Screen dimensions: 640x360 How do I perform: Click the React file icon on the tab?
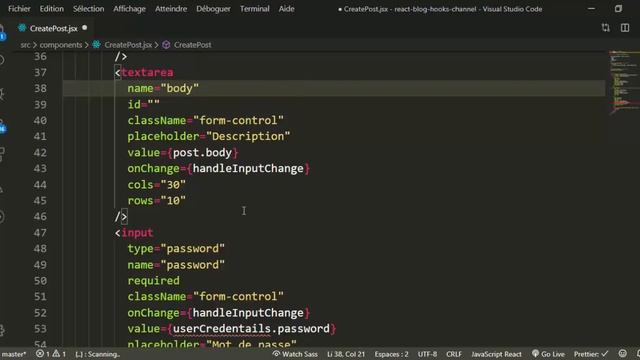pos(22,28)
